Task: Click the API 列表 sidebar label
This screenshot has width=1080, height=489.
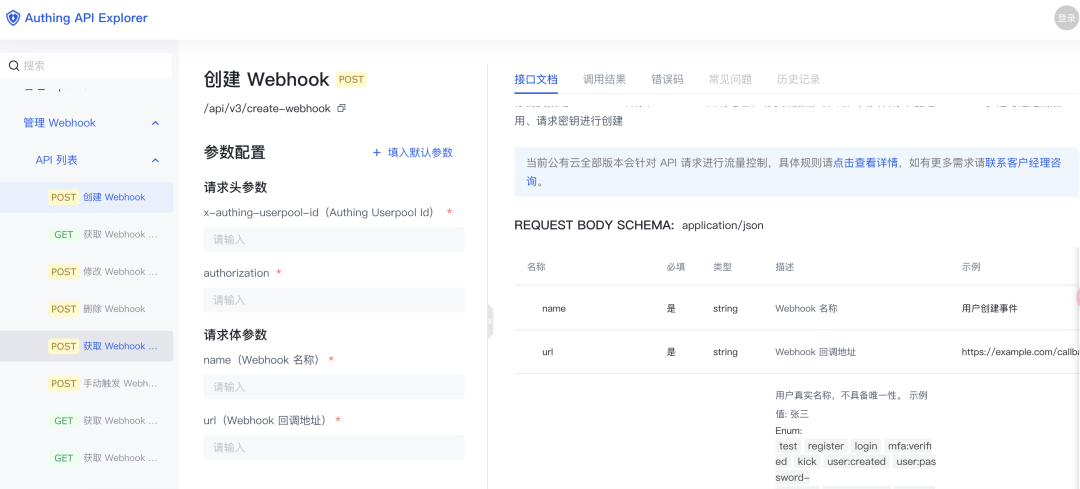Action: [x=56, y=160]
